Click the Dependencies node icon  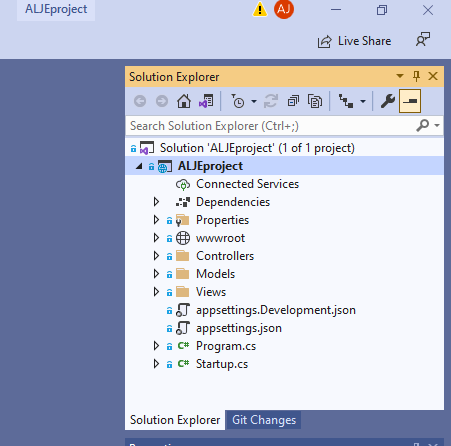(183, 202)
